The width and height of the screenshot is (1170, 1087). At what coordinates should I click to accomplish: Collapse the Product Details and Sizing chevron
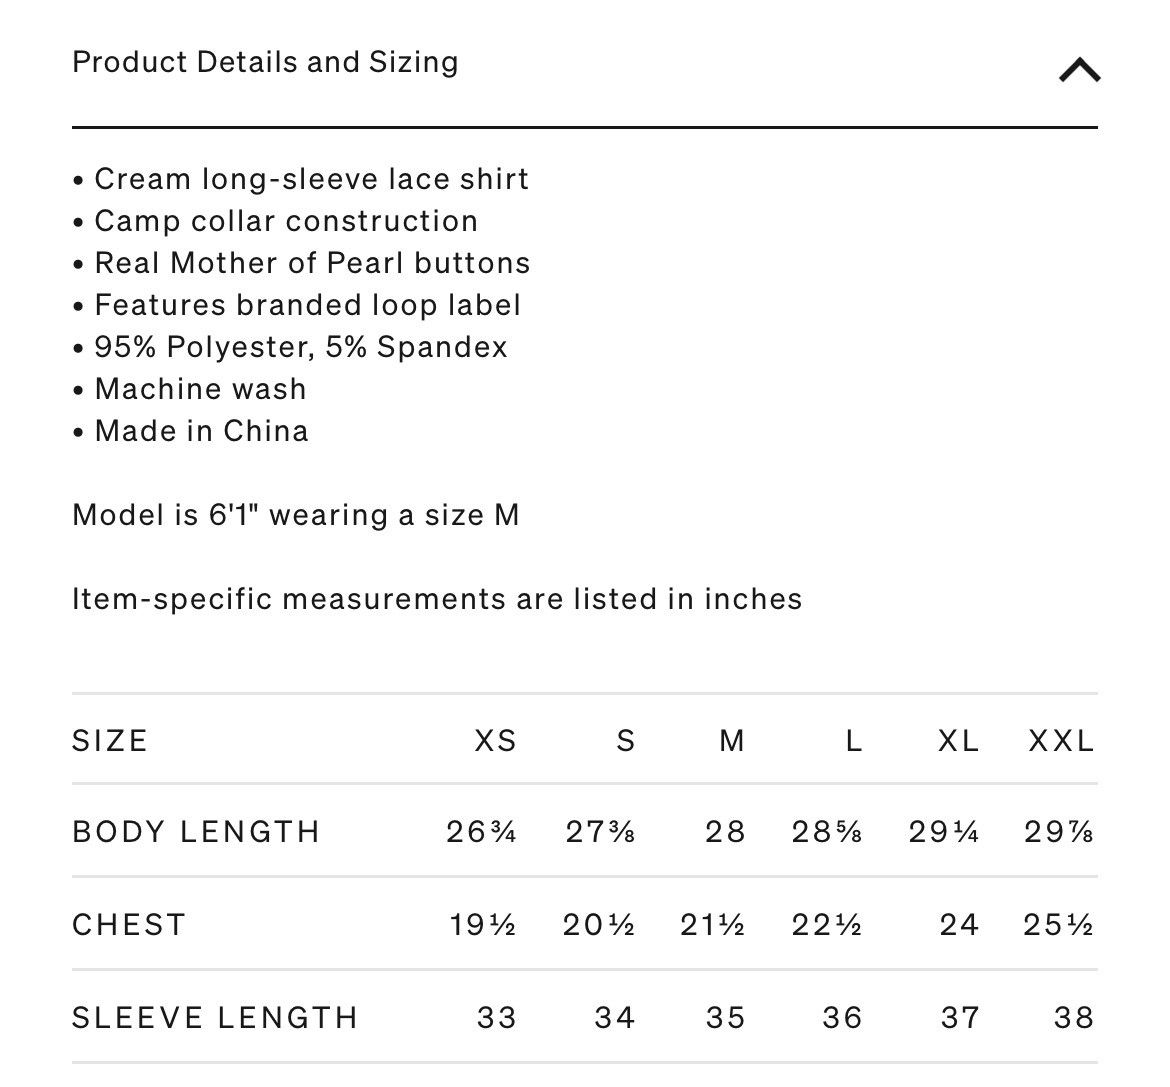1079,70
